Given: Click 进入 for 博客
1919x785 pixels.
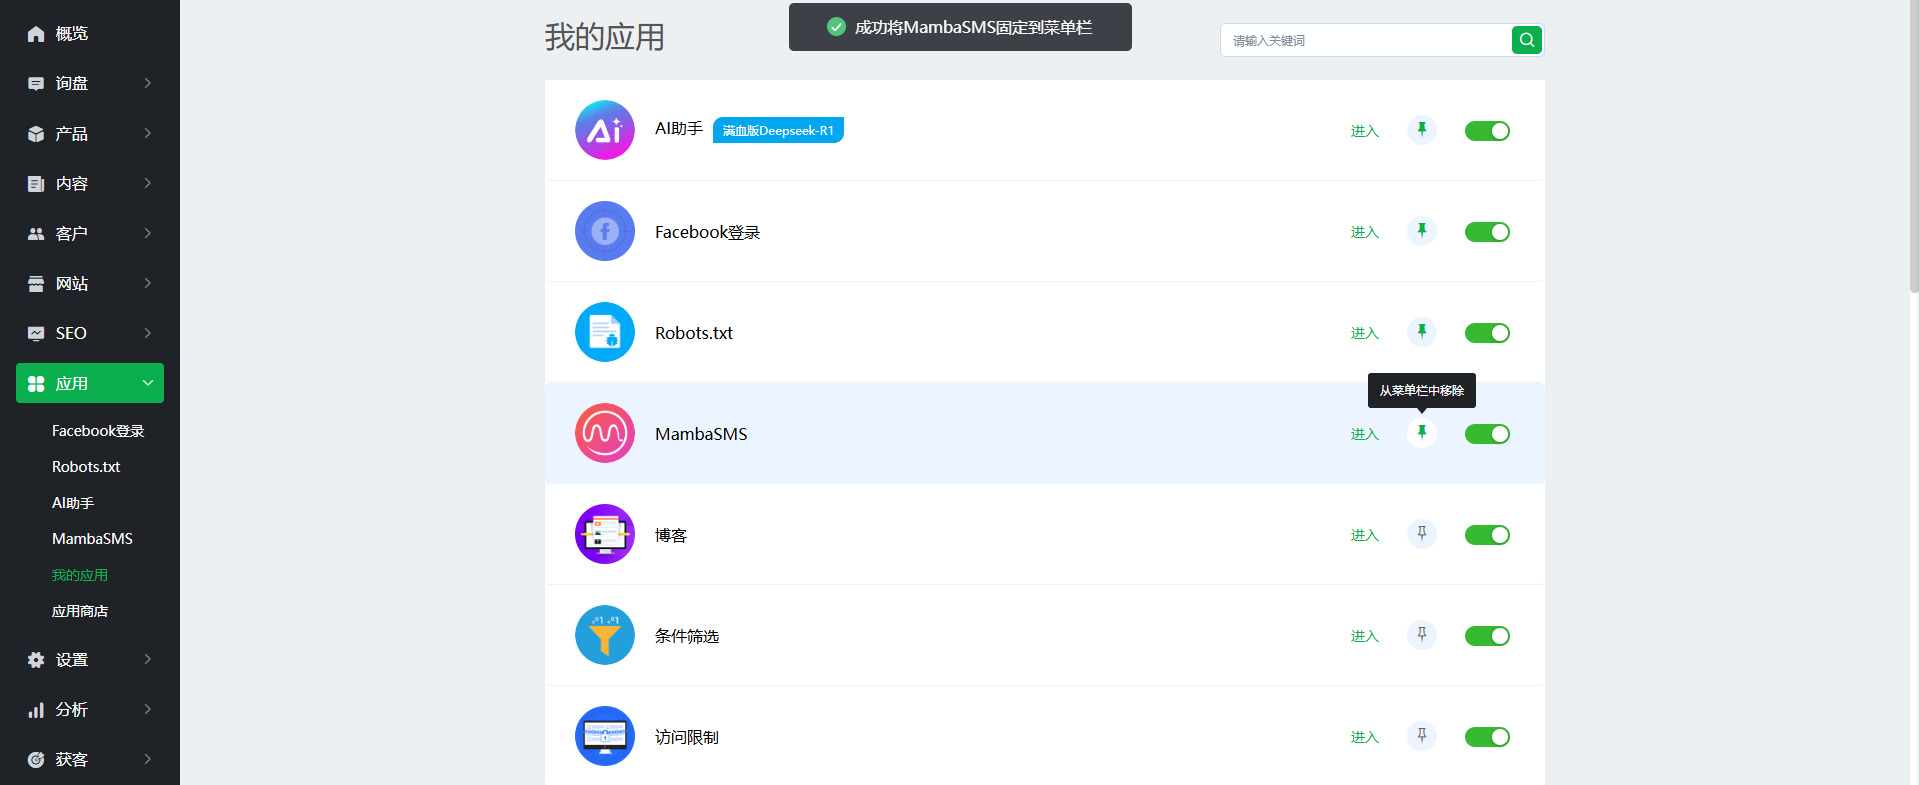Looking at the screenshot, I should tap(1365, 535).
